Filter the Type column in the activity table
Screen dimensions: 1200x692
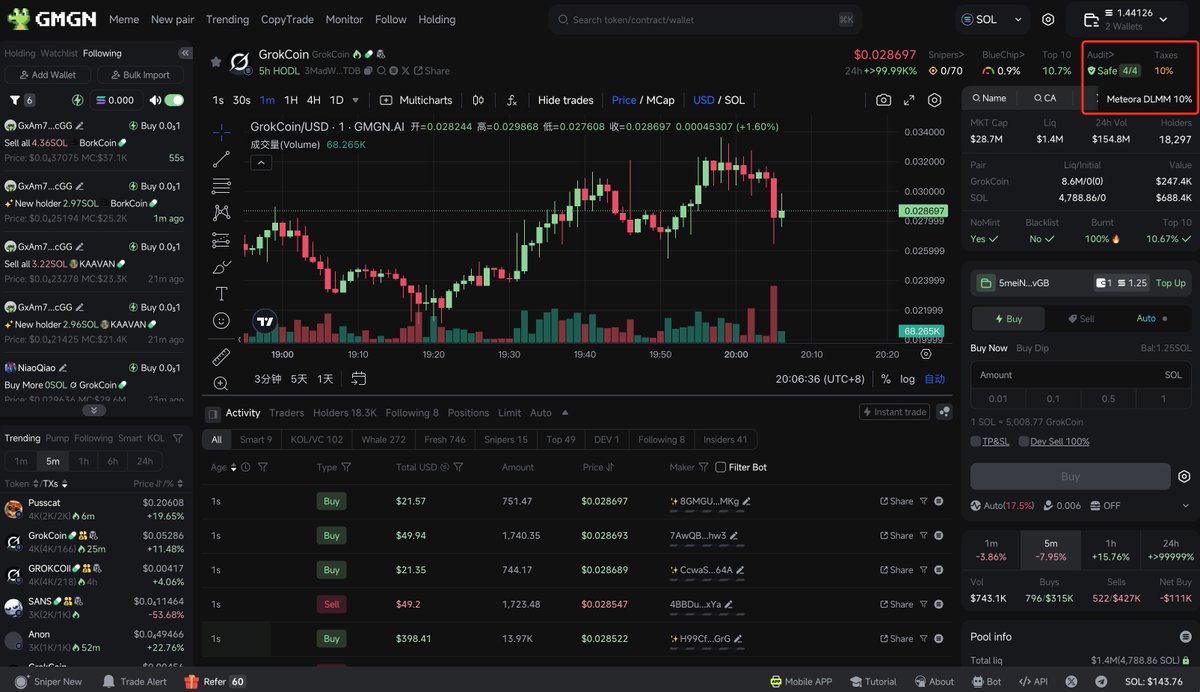point(346,467)
